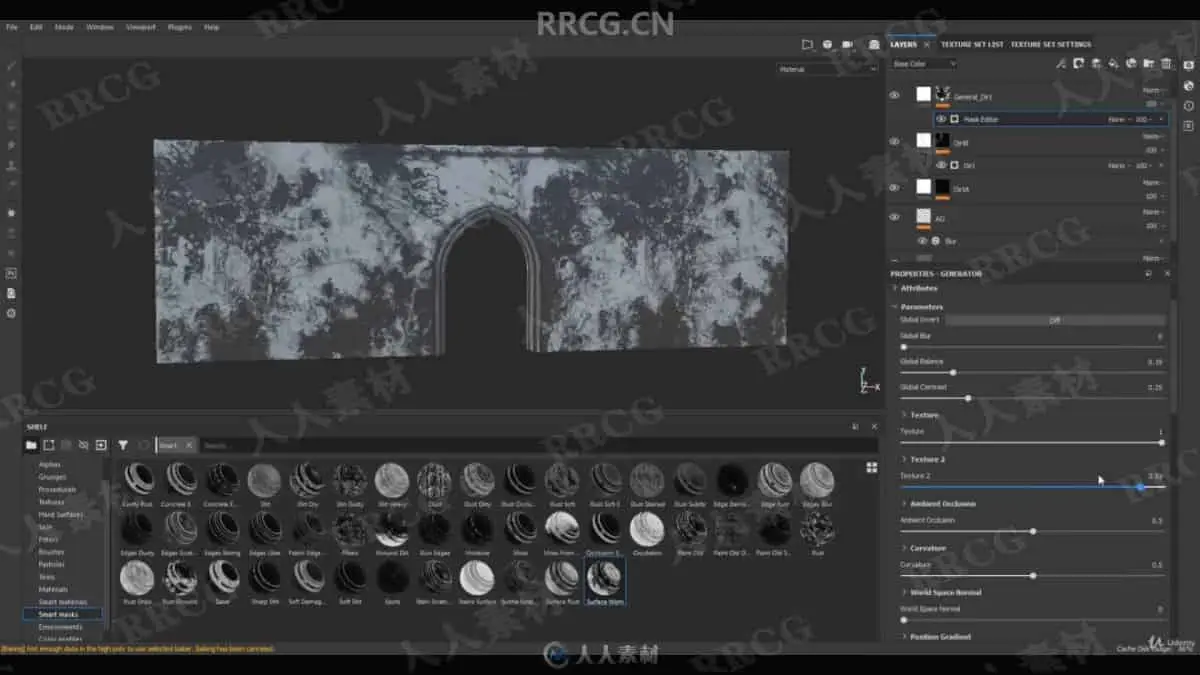Select the Surface Worn smart mask thumbnail
The image size is (1200, 675).
click(x=604, y=578)
